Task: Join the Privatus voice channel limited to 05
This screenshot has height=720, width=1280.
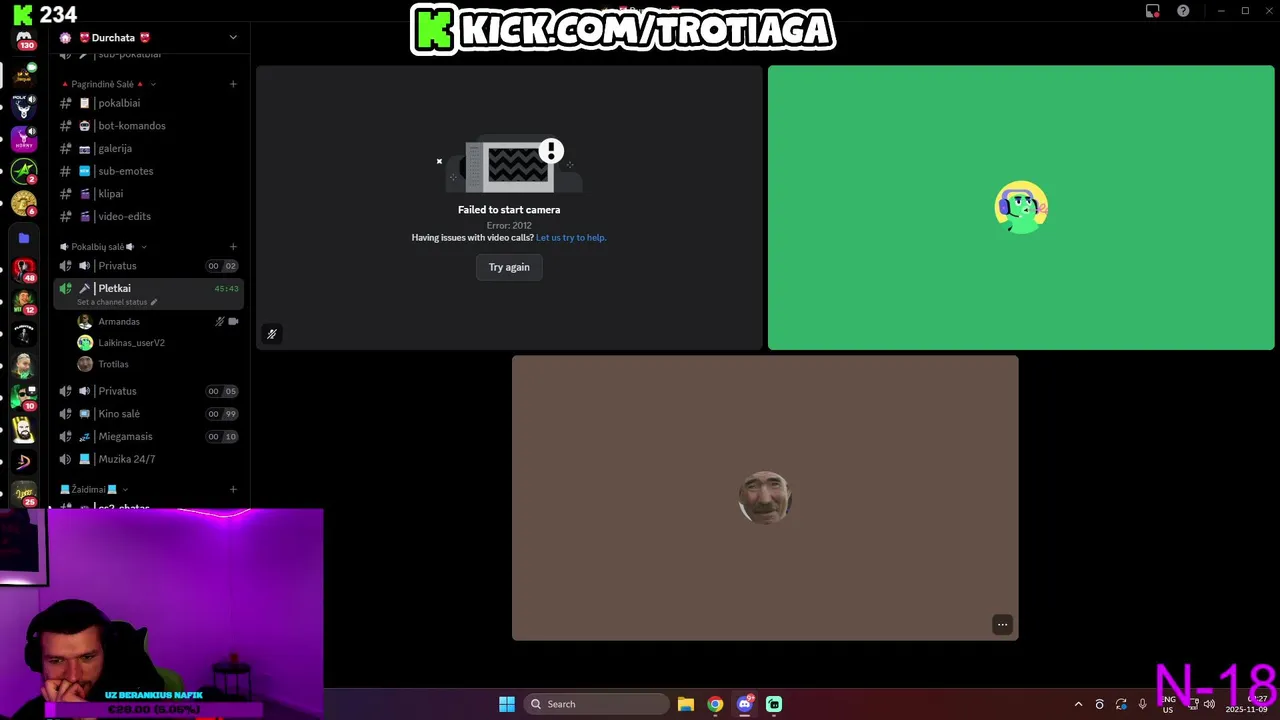Action: (x=150, y=391)
